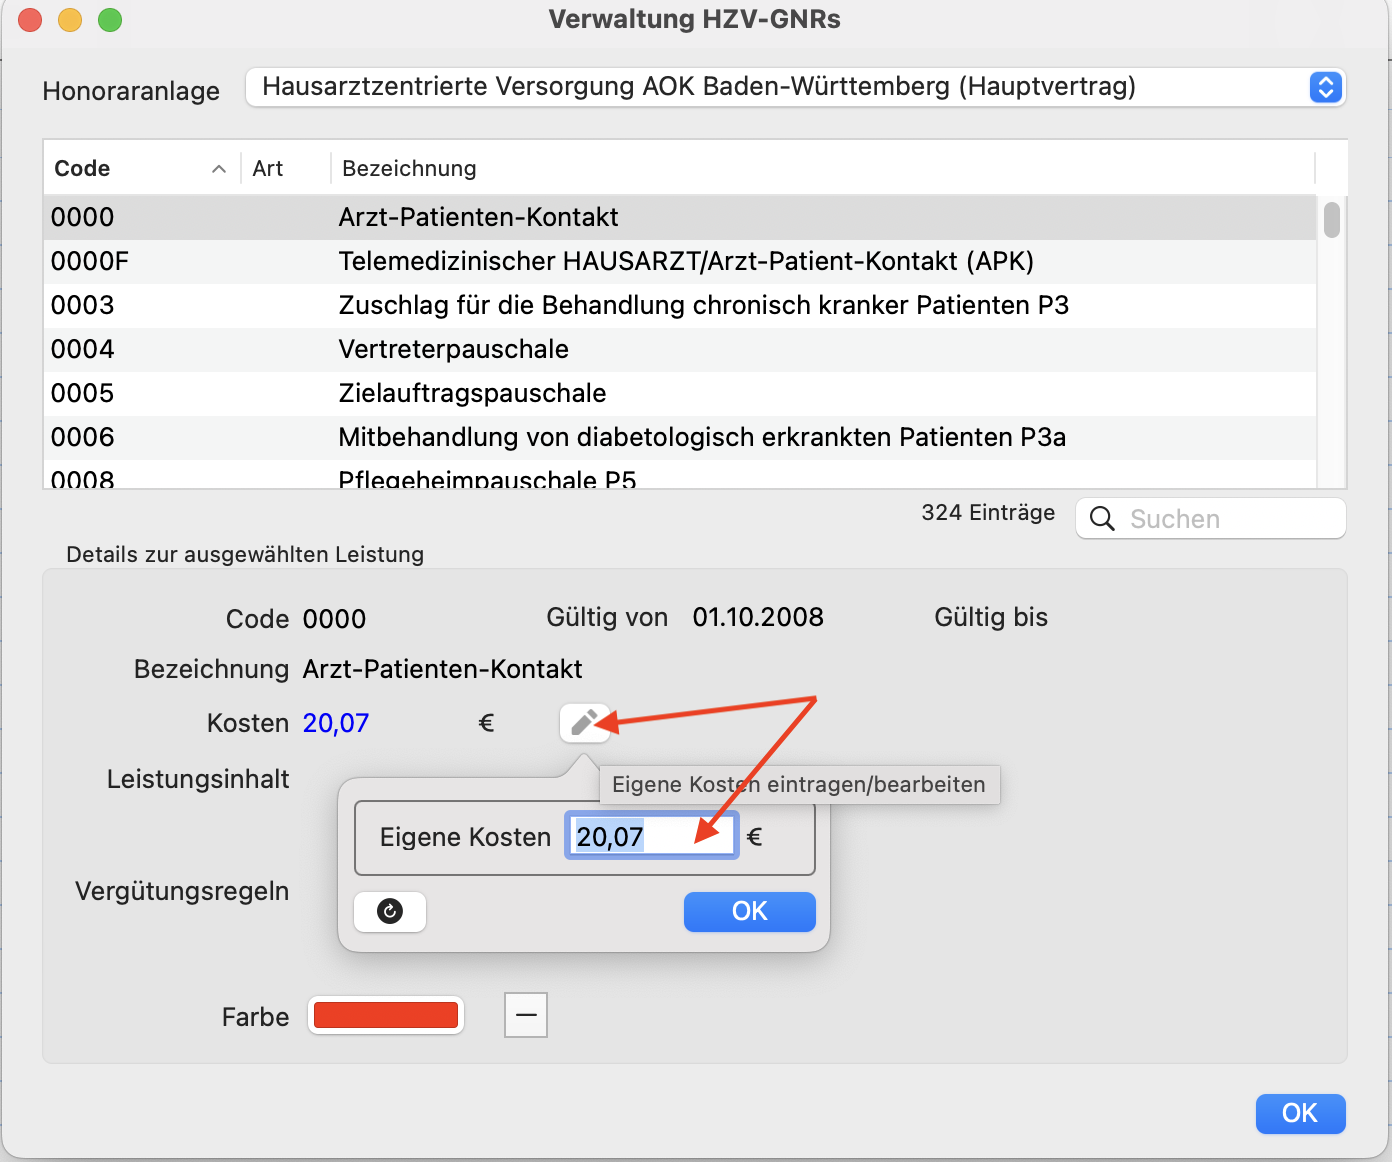Sort the list by Code column header
Viewport: 1392px width, 1162px height.
[x=141, y=168]
